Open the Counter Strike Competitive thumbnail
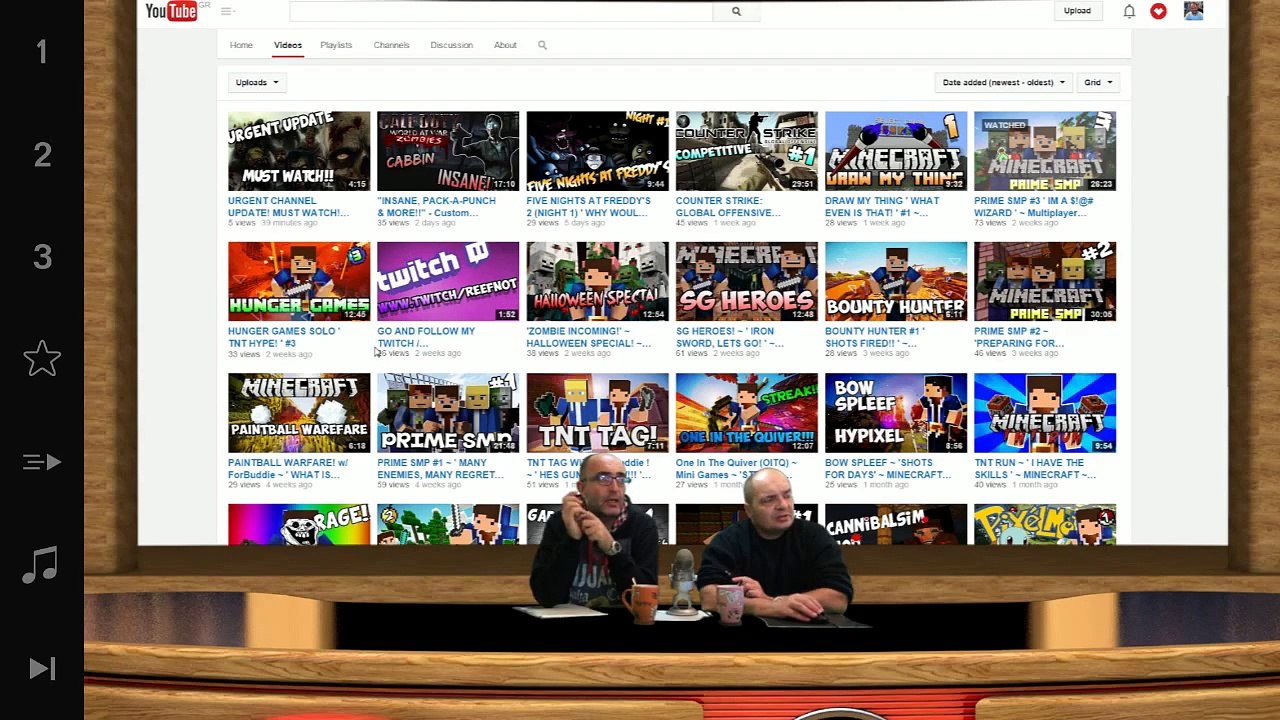1280x720 pixels. click(x=746, y=151)
